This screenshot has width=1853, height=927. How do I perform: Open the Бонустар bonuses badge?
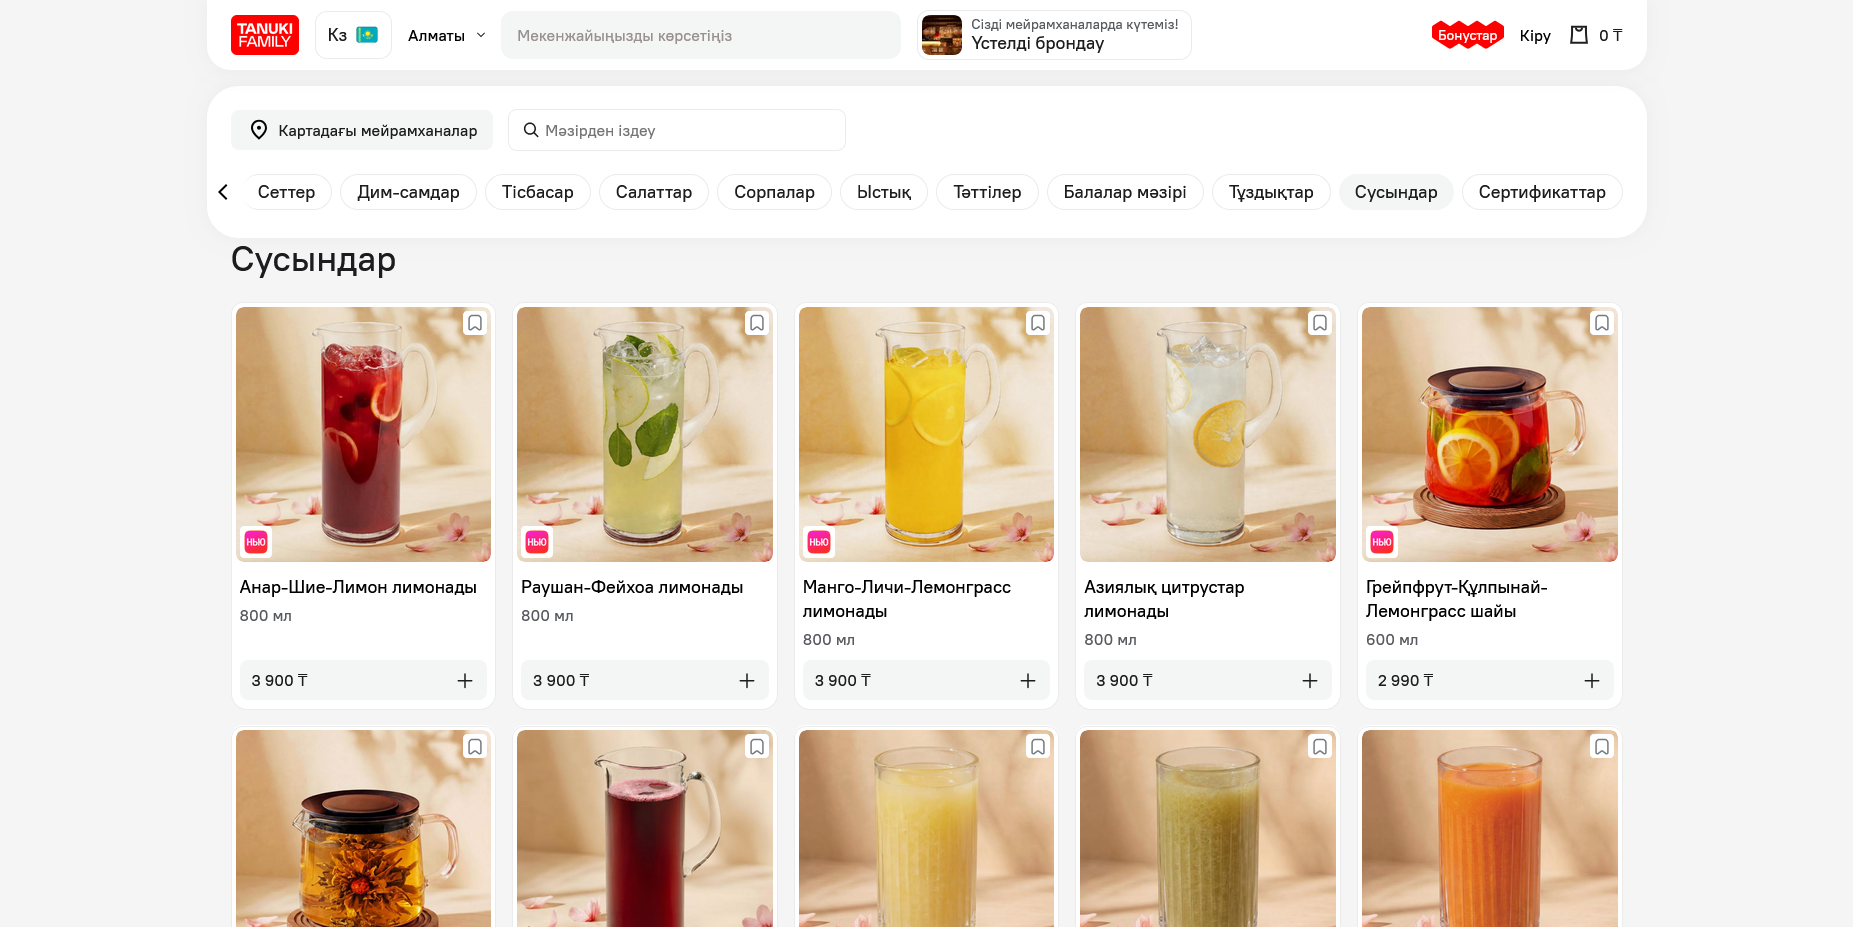1467,35
